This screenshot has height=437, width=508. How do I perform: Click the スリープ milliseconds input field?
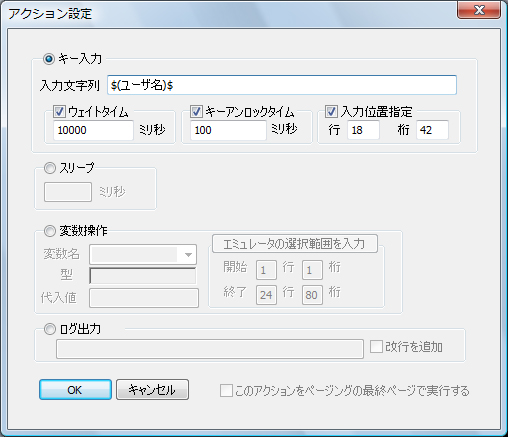(68, 192)
